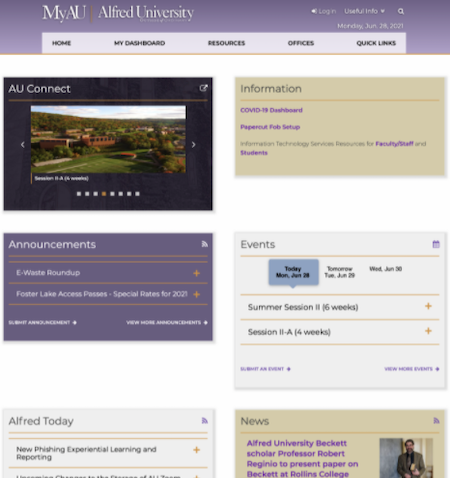
Task: Click VIEW MORE ANNOUNCEMENTS link
Action: point(167,322)
